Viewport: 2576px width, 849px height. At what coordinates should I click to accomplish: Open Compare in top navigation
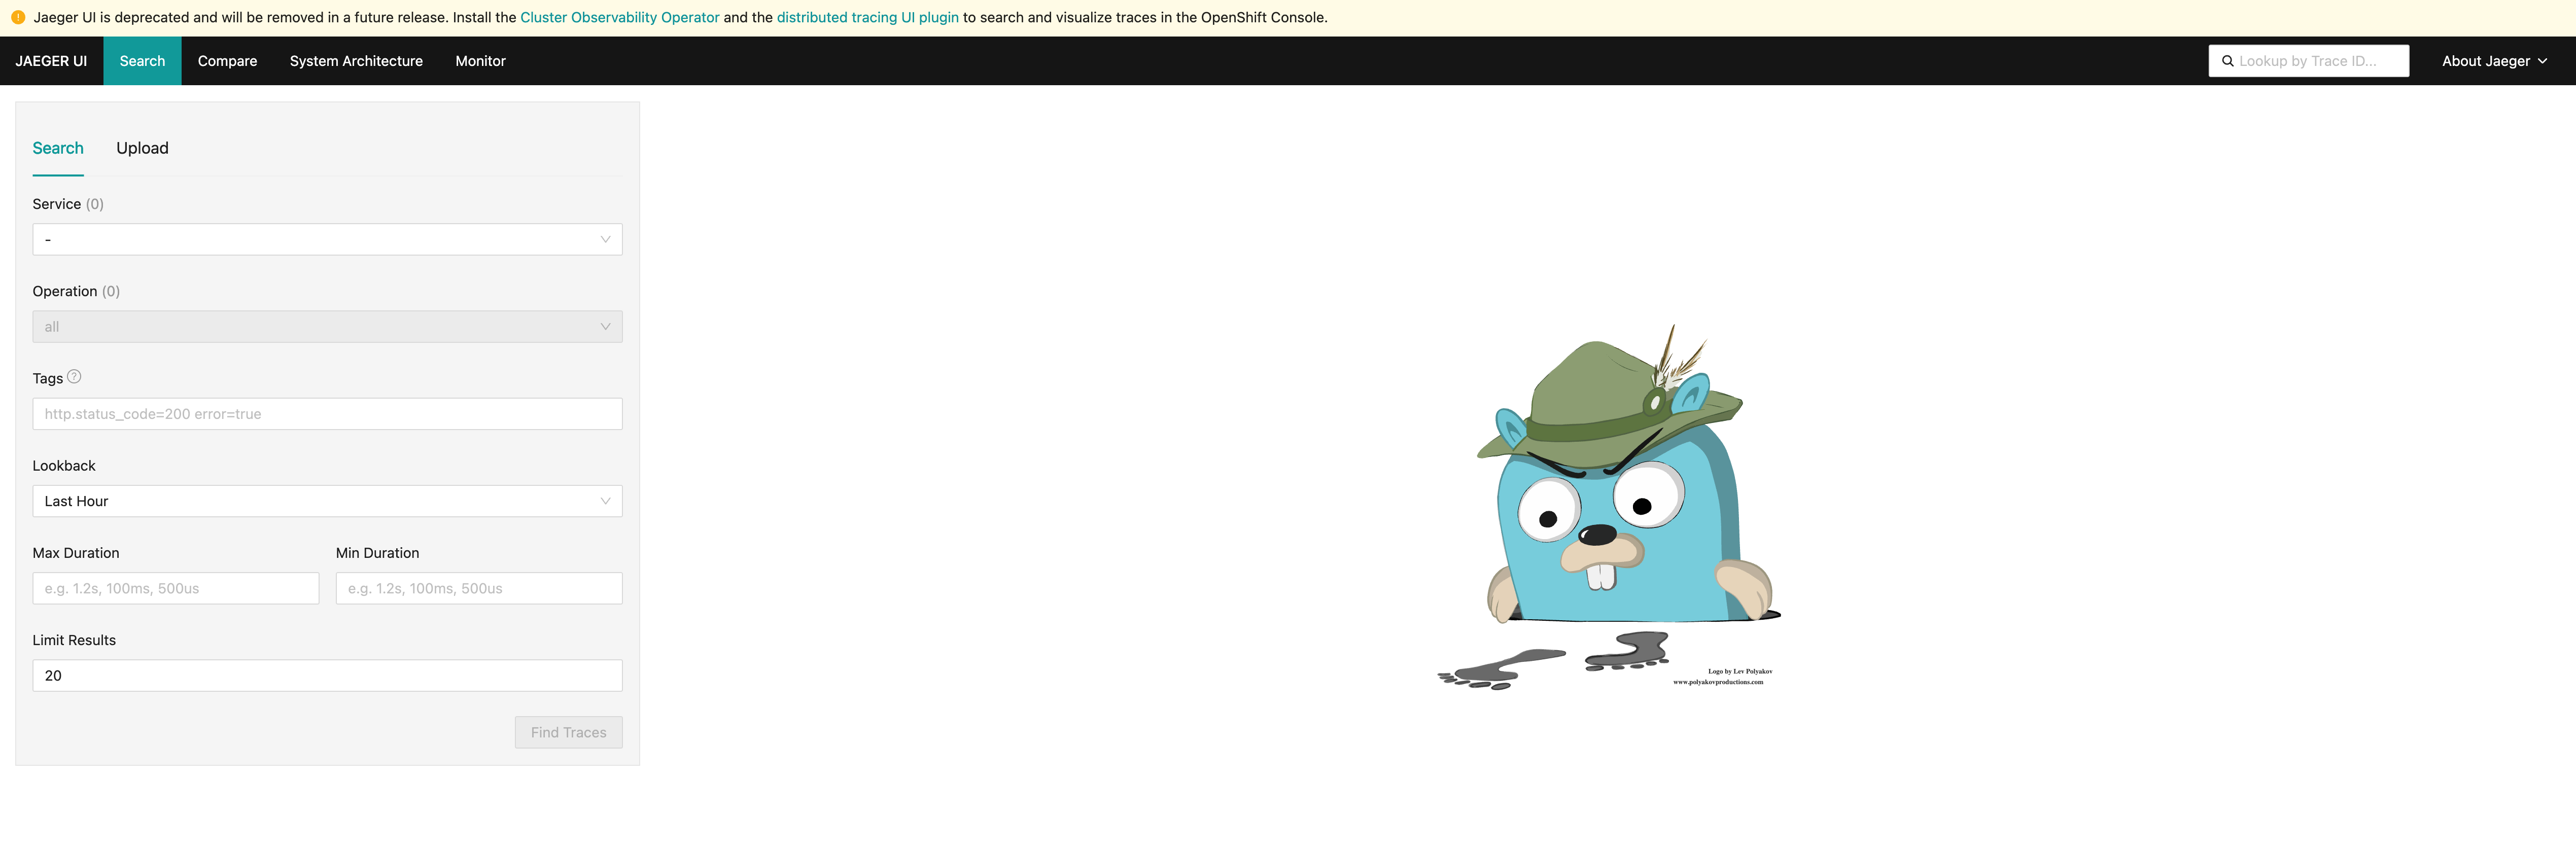tap(227, 61)
